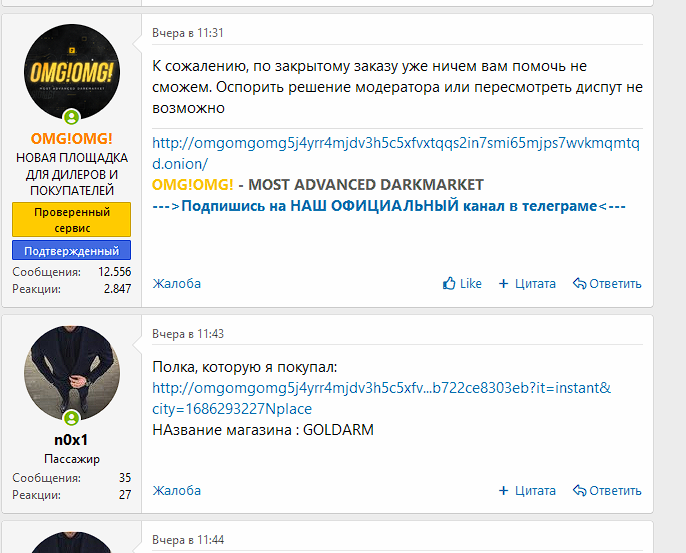Click the blue 'Подтвержденный' badge
The image size is (686, 553).
click(71, 251)
